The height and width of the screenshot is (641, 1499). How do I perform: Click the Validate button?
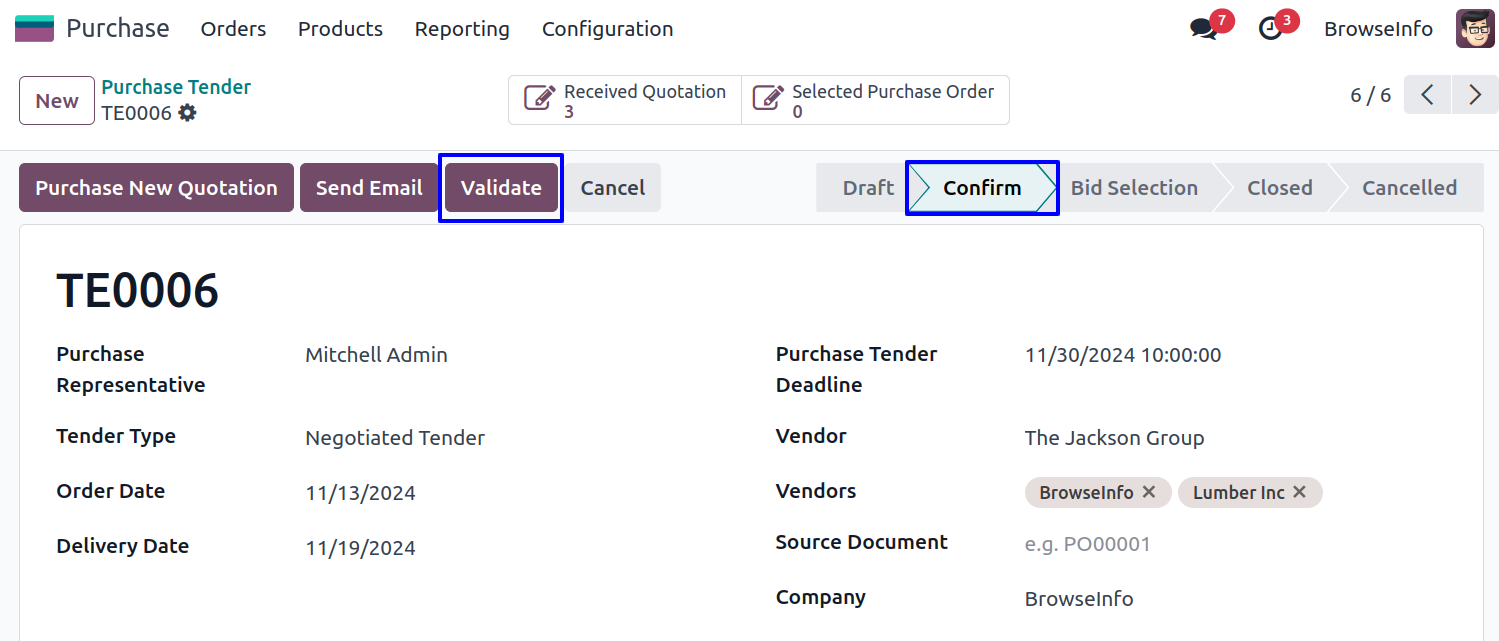pyautogui.click(x=501, y=188)
